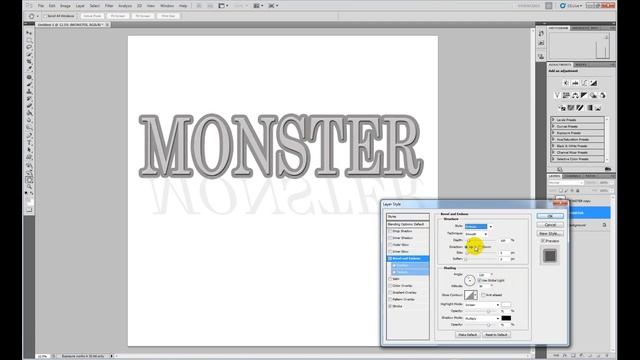Viewport: 640px width, 360px height.
Task: Open the Image menu
Action: tap(65, 6)
